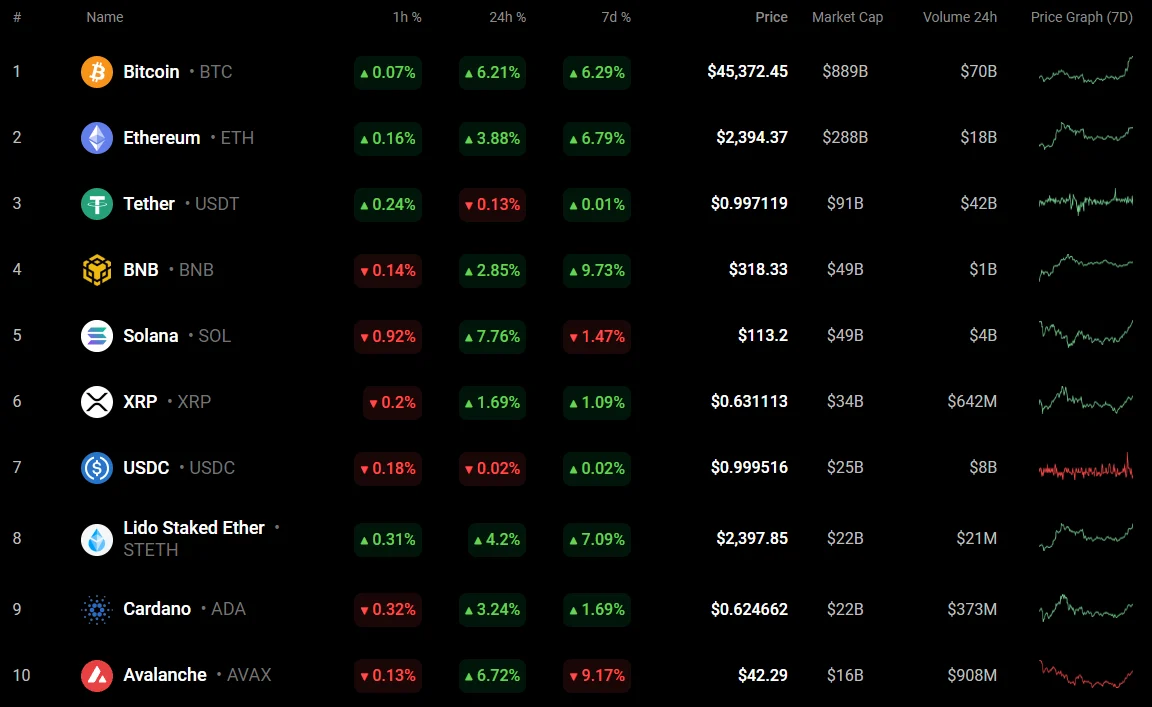Image resolution: width=1152 pixels, height=707 pixels.
Task: Open USDC's red 7-day price graph
Action: (1085, 468)
